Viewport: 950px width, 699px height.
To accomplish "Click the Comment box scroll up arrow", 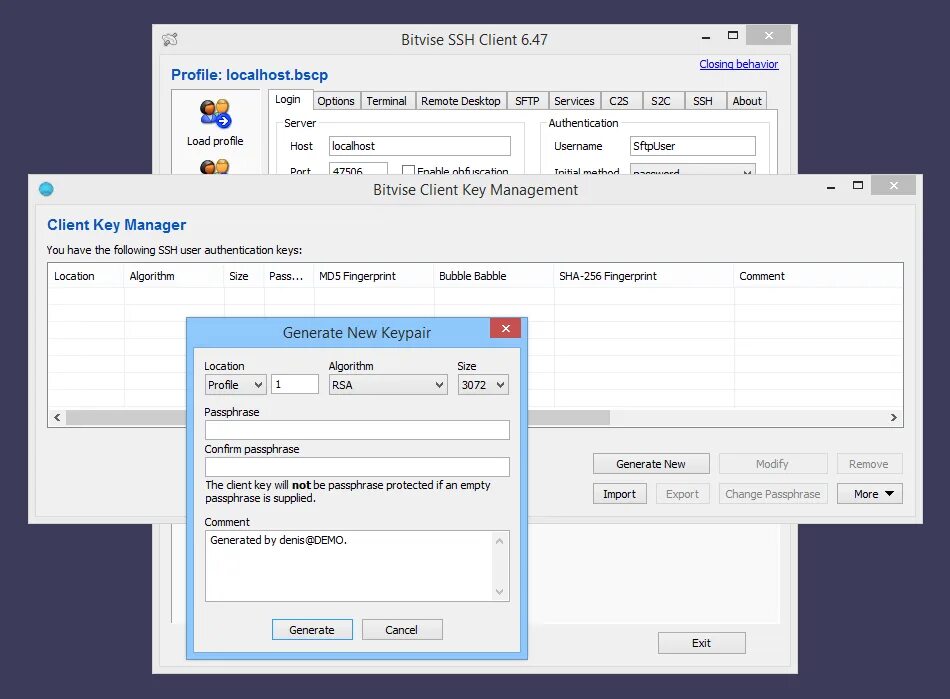I will 499,541.
